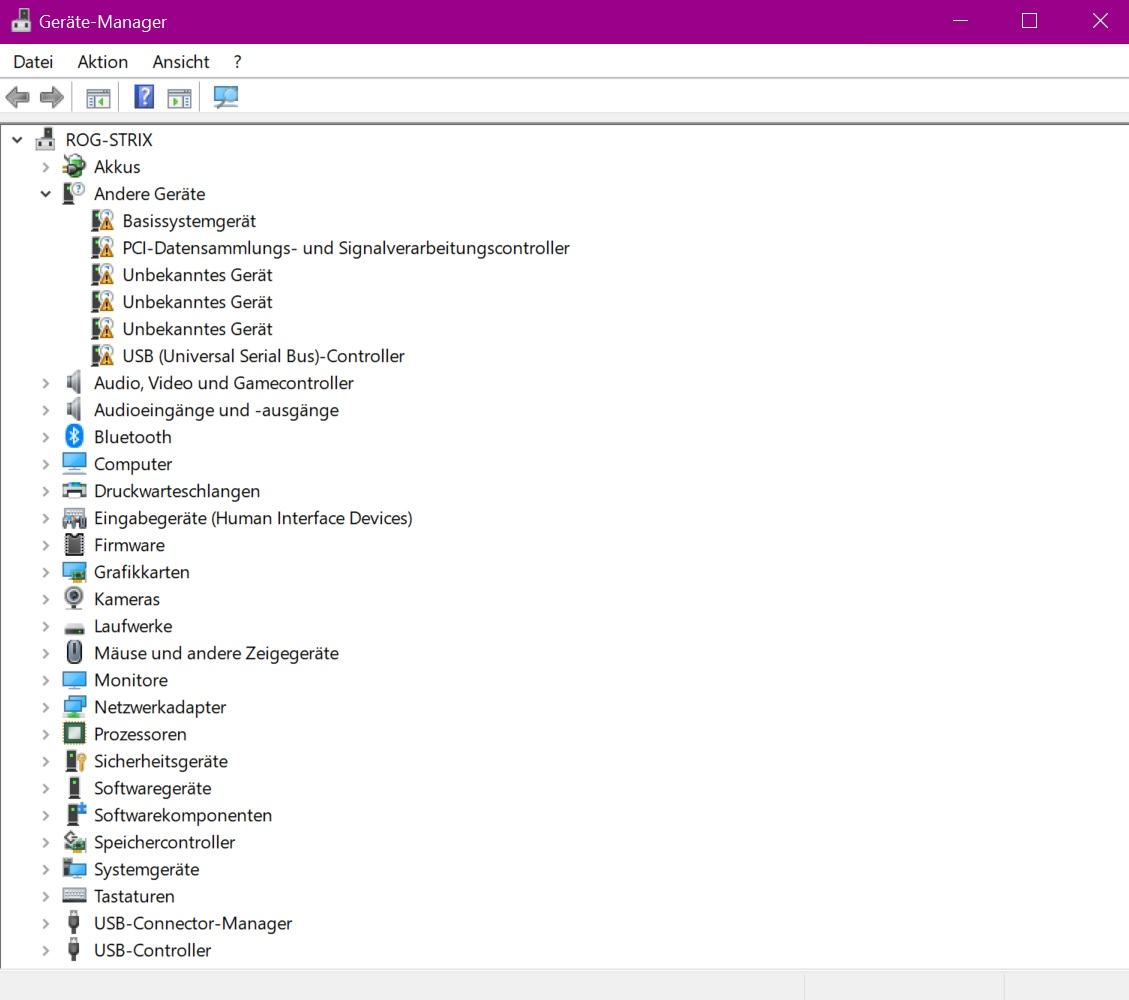
Task: Click the speaker icon of Audioeingänge und -ausgänge
Action: coord(73,409)
